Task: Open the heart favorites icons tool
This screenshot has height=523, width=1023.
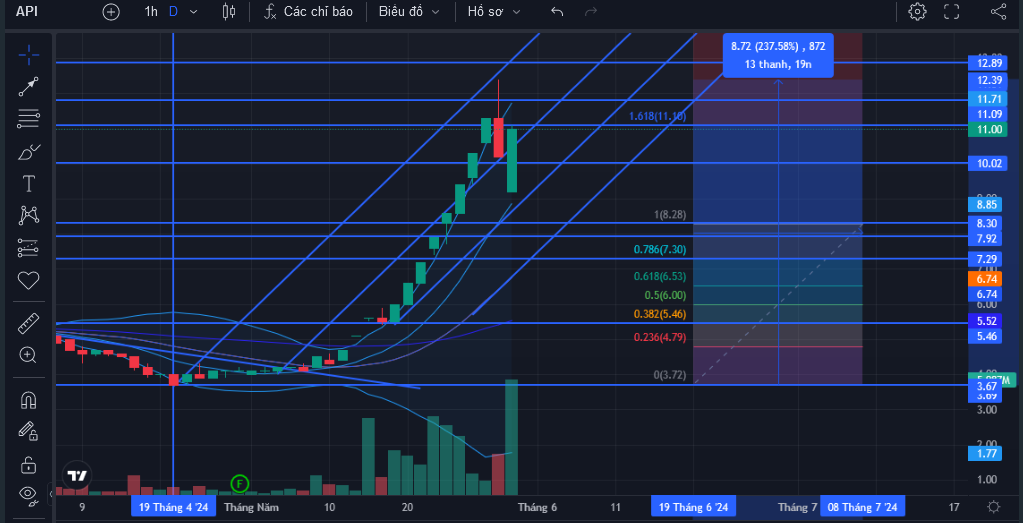Action: [x=28, y=281]
